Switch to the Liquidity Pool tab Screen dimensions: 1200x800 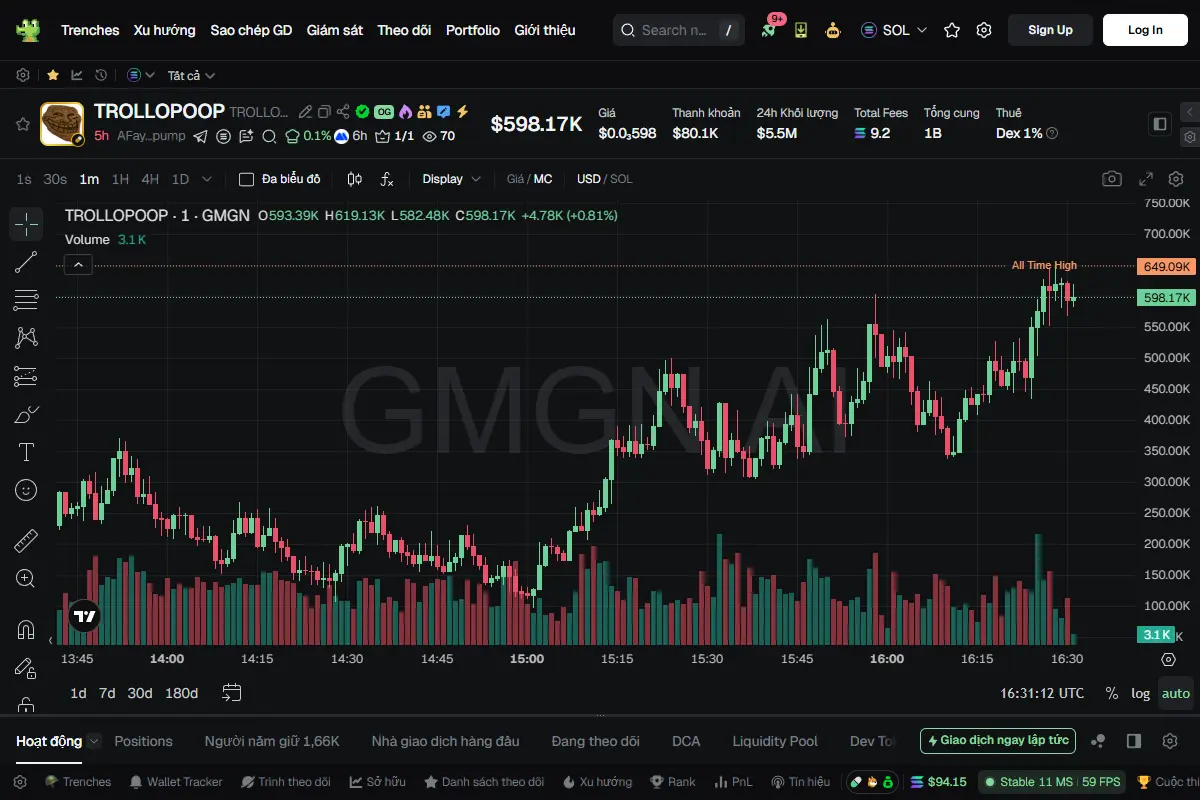[x=775, y=741]
